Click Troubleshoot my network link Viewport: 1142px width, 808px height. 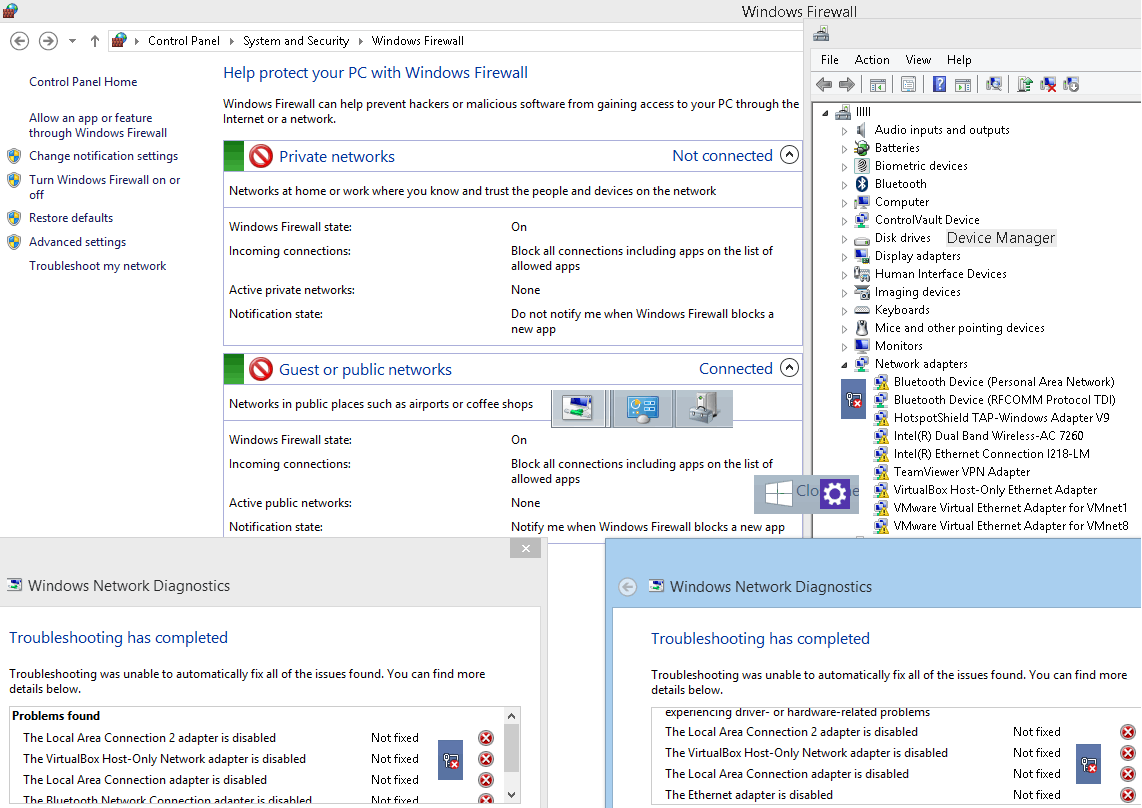click(x=98, y=266)
